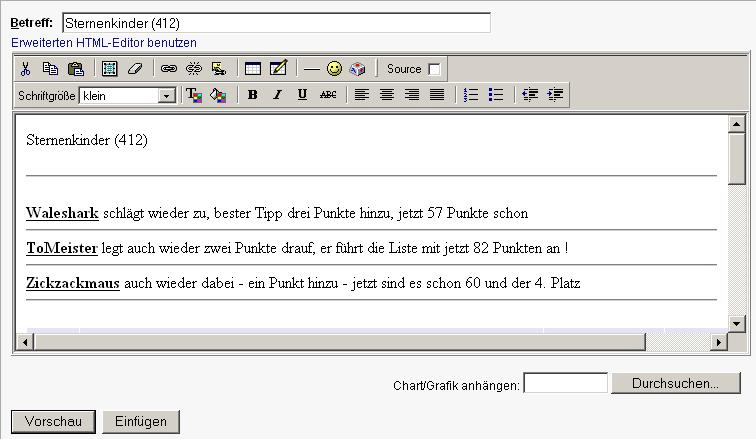
Task: Insert a horizontal line
Action: coord(311,69)
